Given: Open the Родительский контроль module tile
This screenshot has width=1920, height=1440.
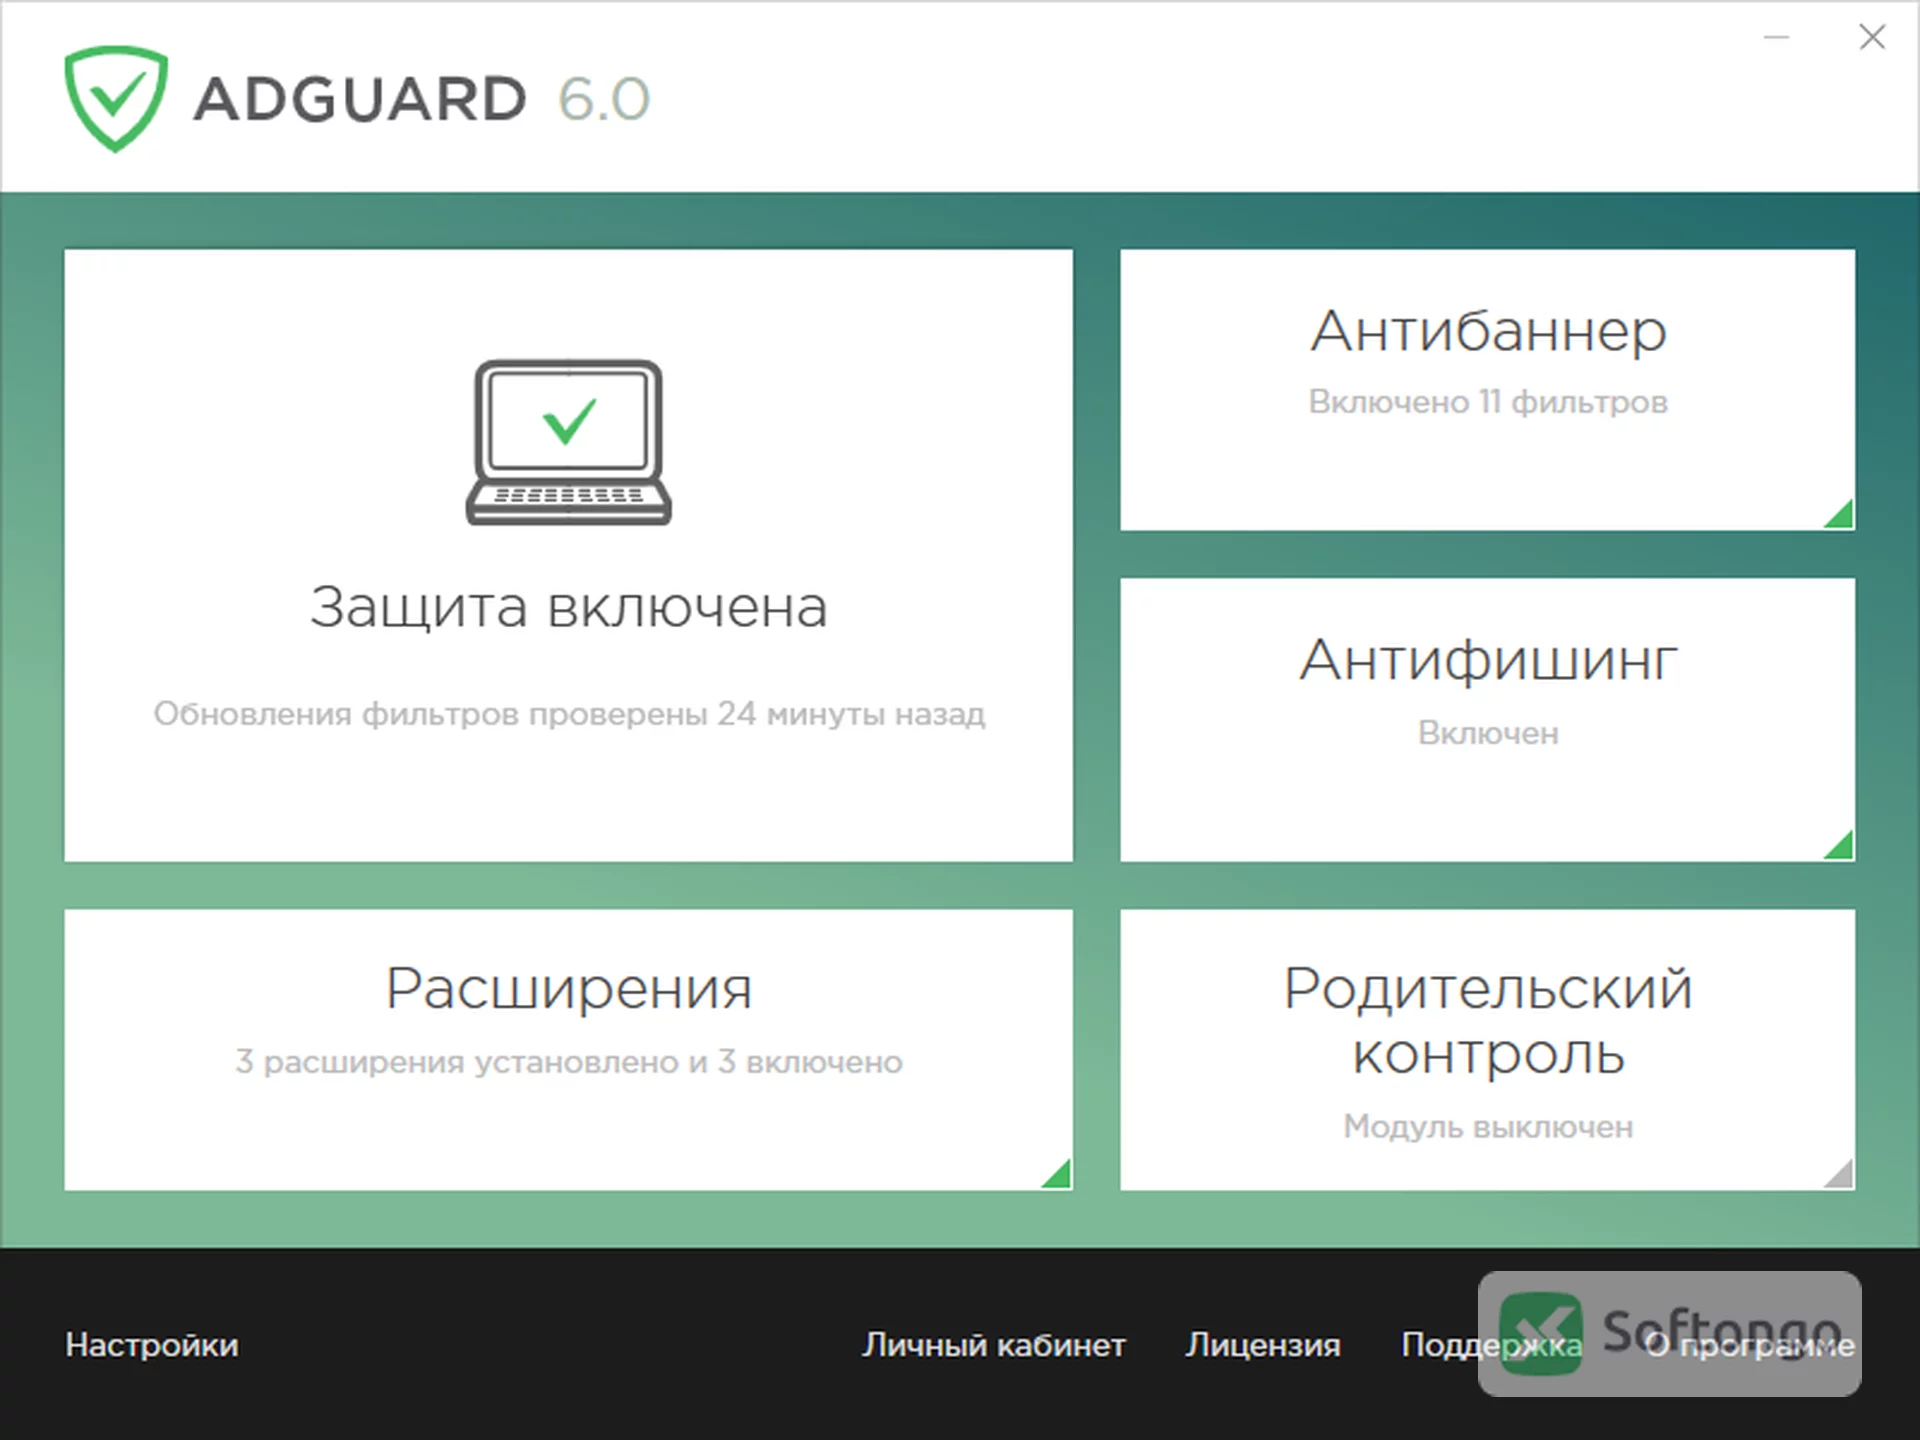Looking at the screenshot, I should click(1487, 1049).
